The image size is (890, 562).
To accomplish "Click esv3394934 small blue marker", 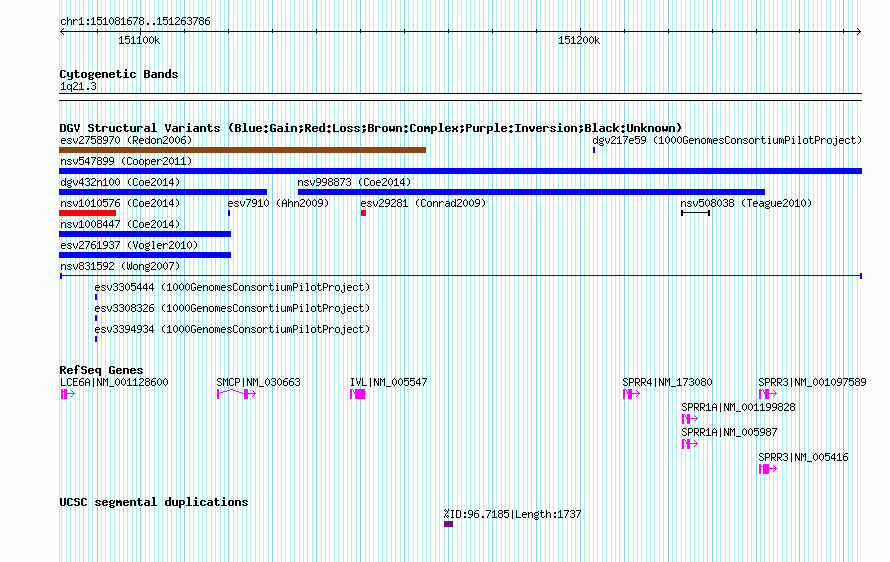I will tap(96, 339).
